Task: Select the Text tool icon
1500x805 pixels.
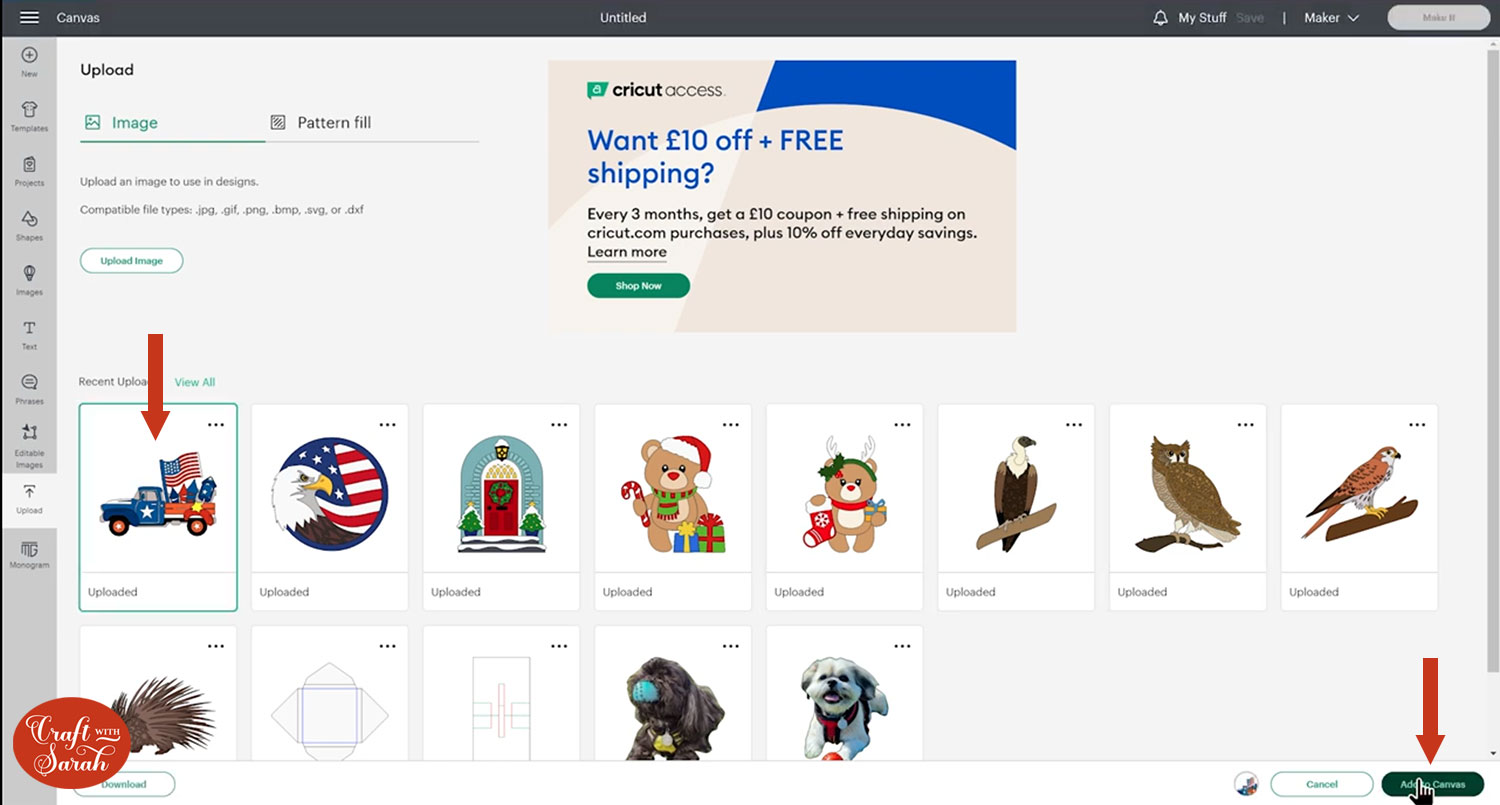Action: click(29, 328)
